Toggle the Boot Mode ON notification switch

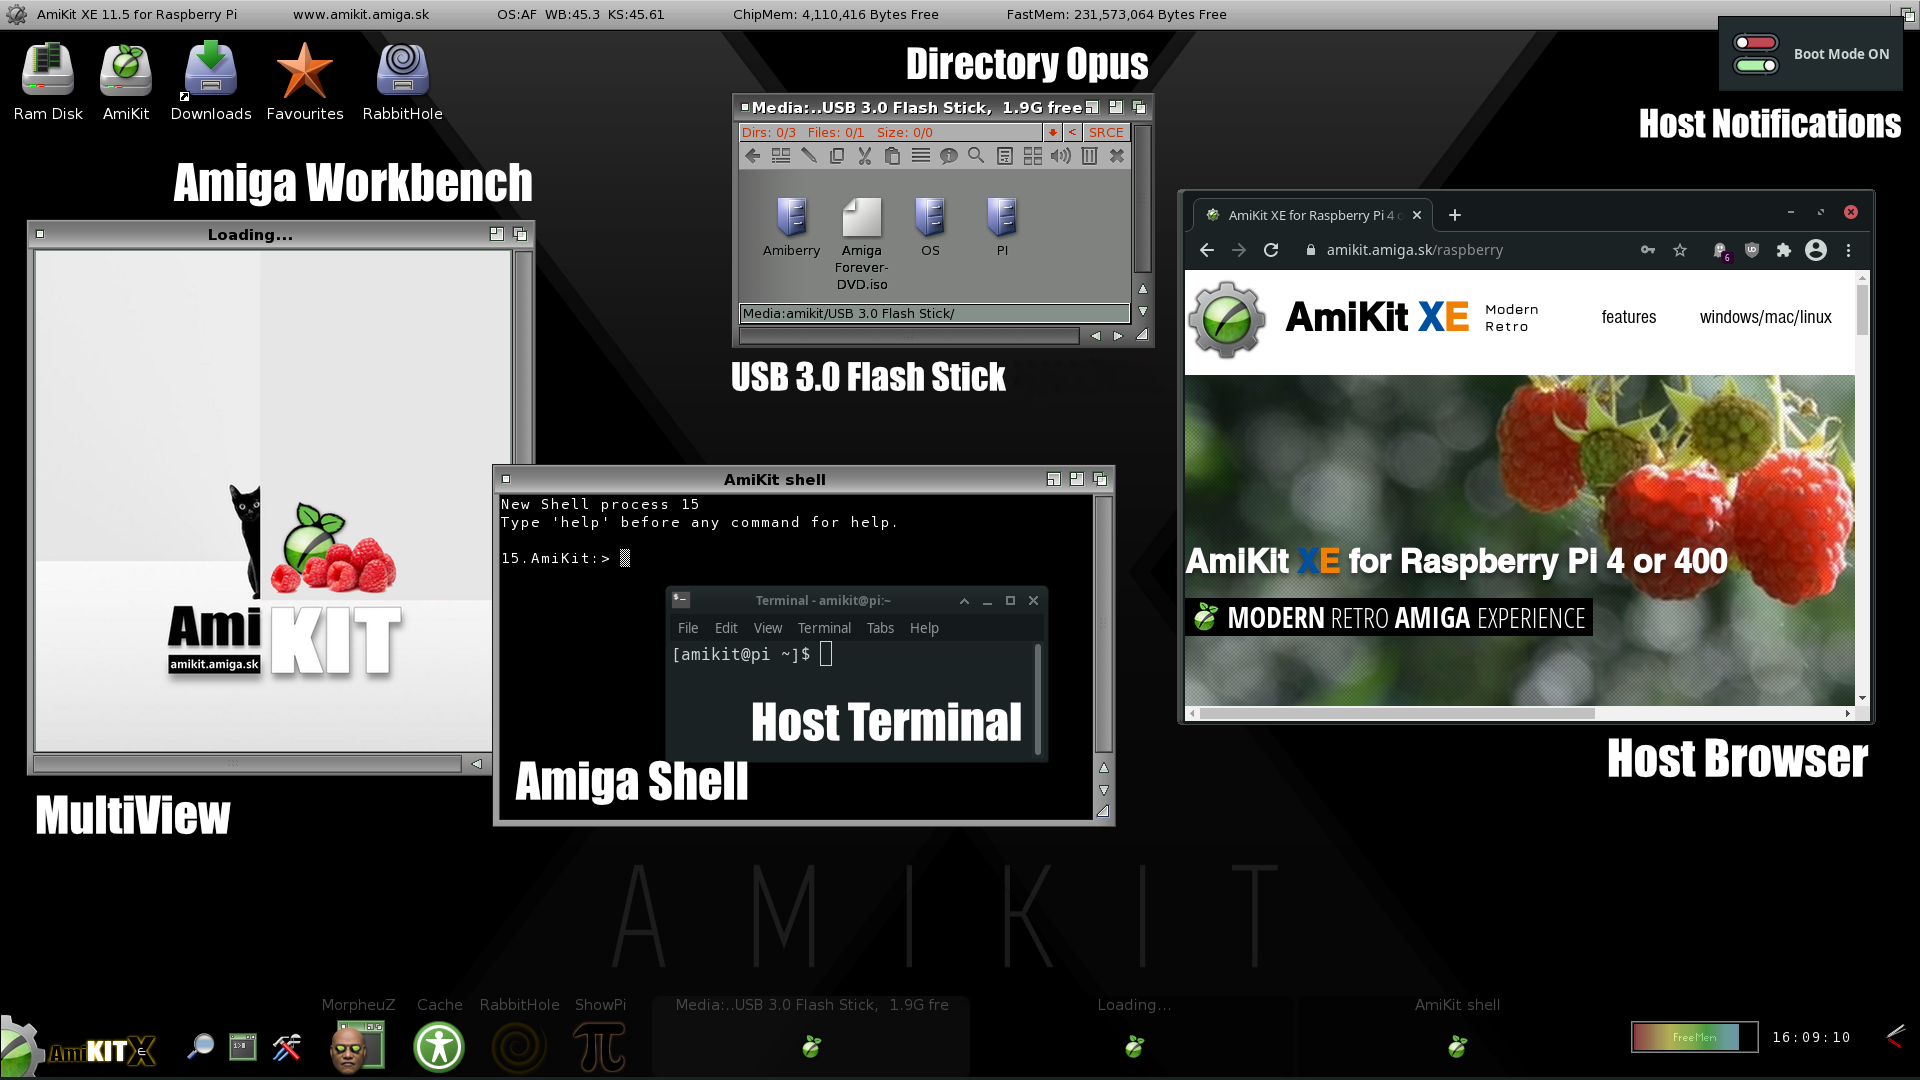1755,54
